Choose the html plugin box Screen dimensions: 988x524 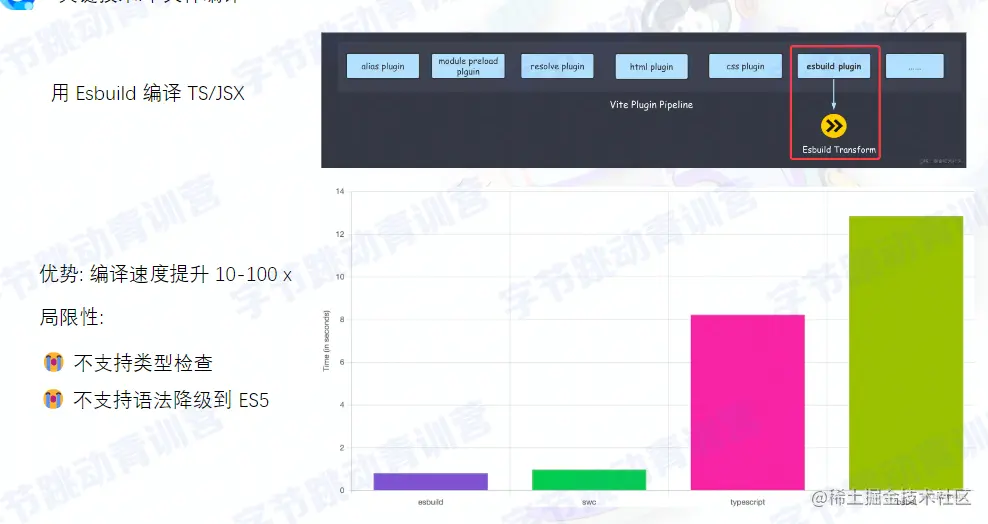tap(652, 66)
